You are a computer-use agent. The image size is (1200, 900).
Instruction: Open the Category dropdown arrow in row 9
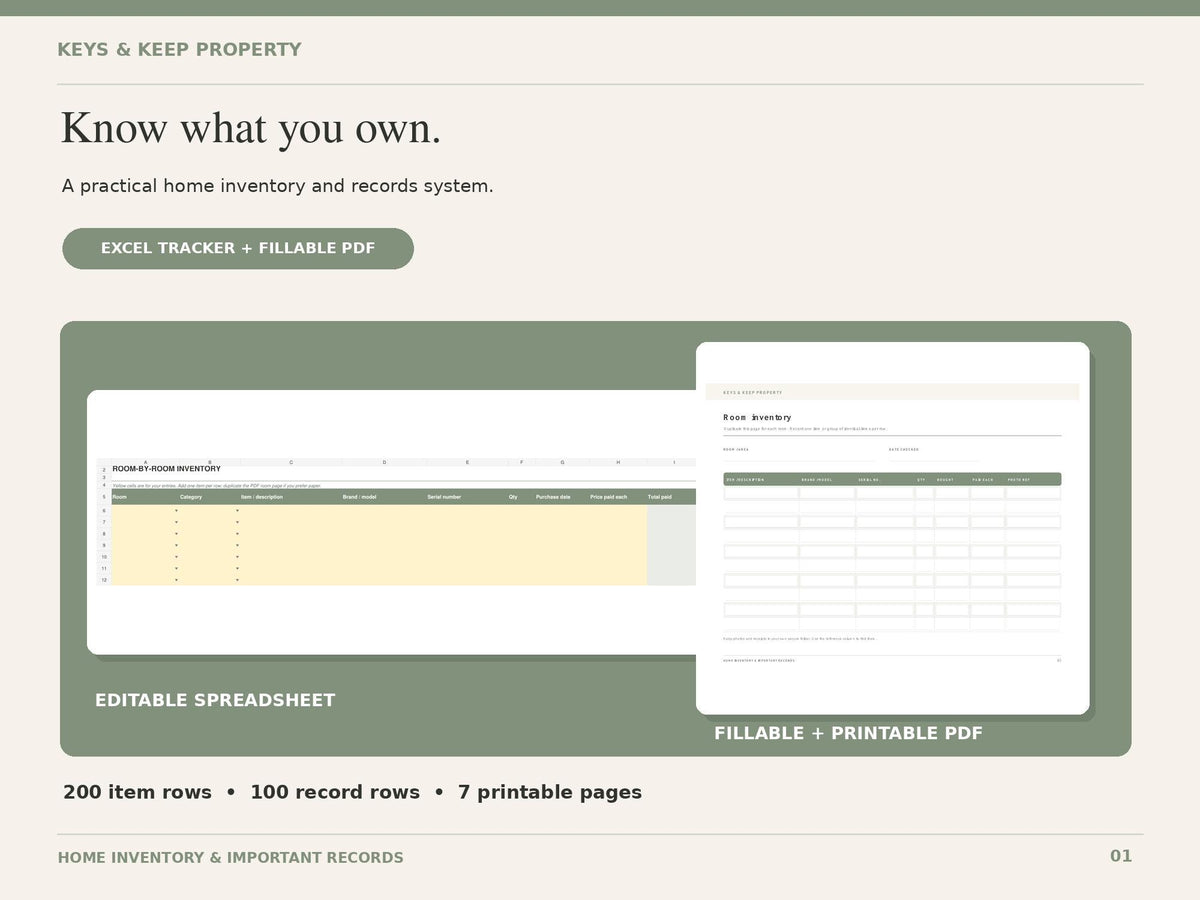pos(237,546)
